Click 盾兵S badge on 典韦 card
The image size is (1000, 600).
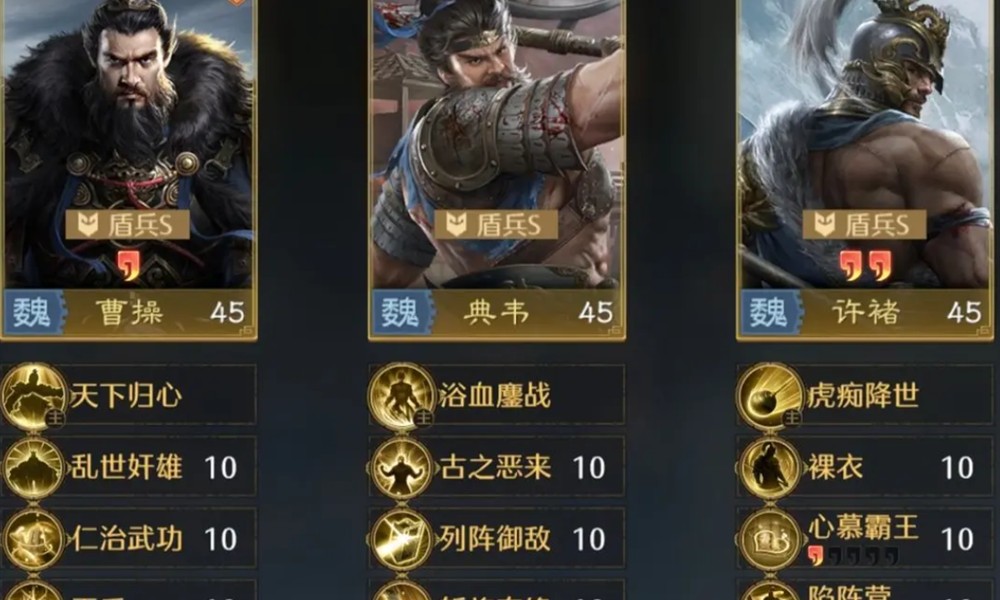click(x=496, y=224)
